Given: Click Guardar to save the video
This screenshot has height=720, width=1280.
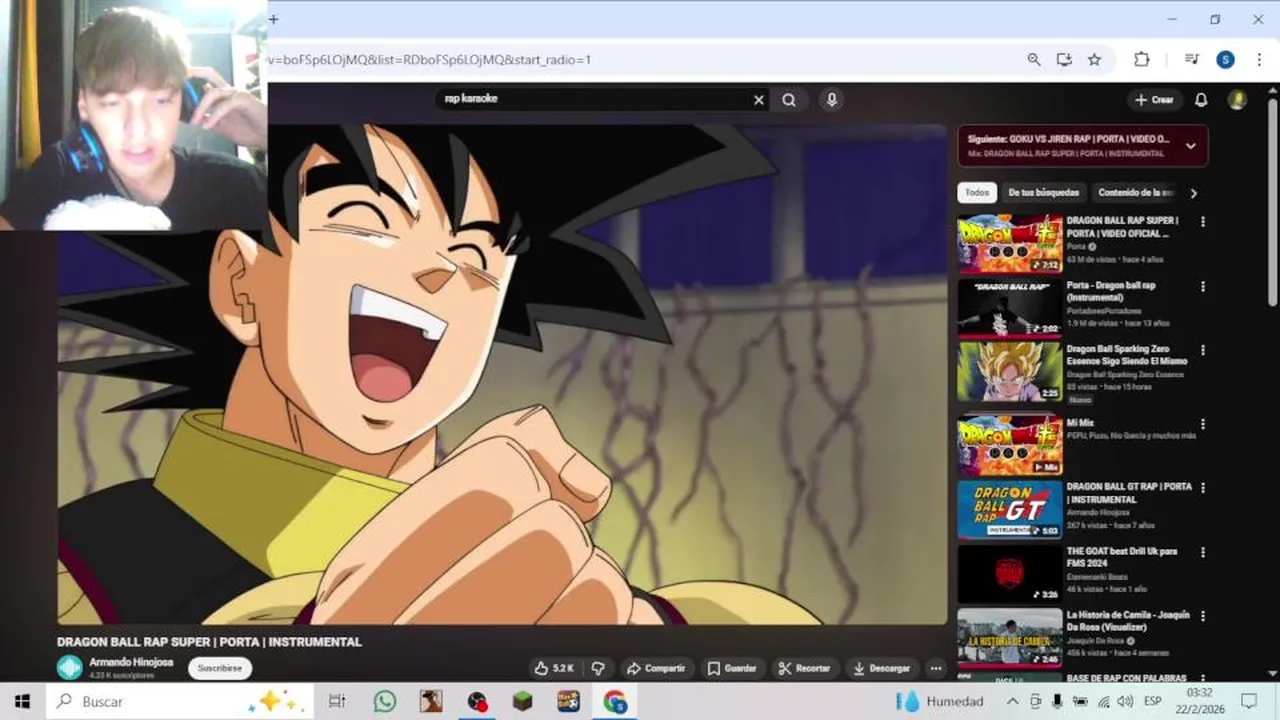Looking at the screenshot, I should 732,668.
